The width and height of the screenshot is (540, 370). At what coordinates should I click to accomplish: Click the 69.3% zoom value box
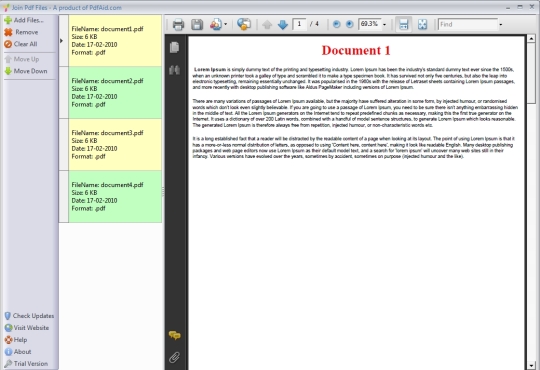pos(370,24)
